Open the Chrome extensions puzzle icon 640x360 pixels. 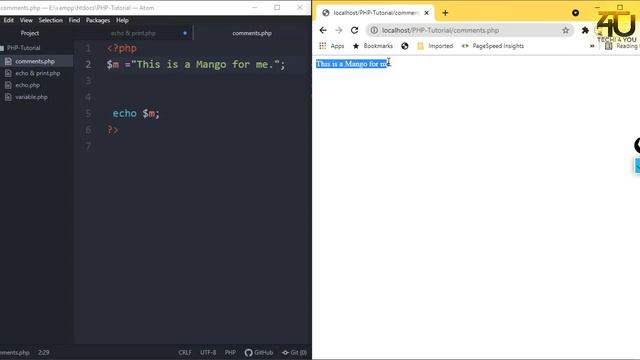tap(585, 30)
